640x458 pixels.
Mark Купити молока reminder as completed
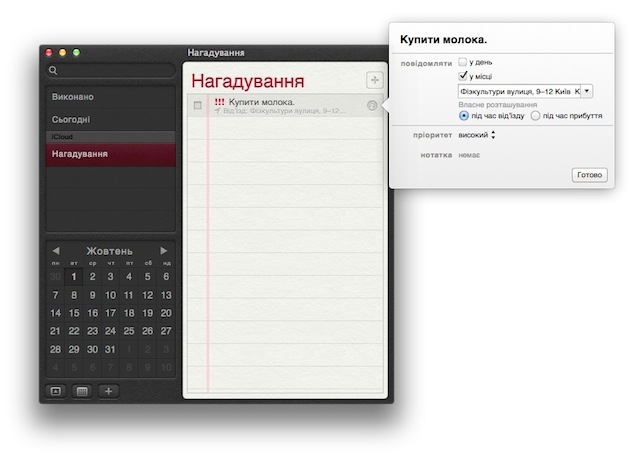pos(198,105)
